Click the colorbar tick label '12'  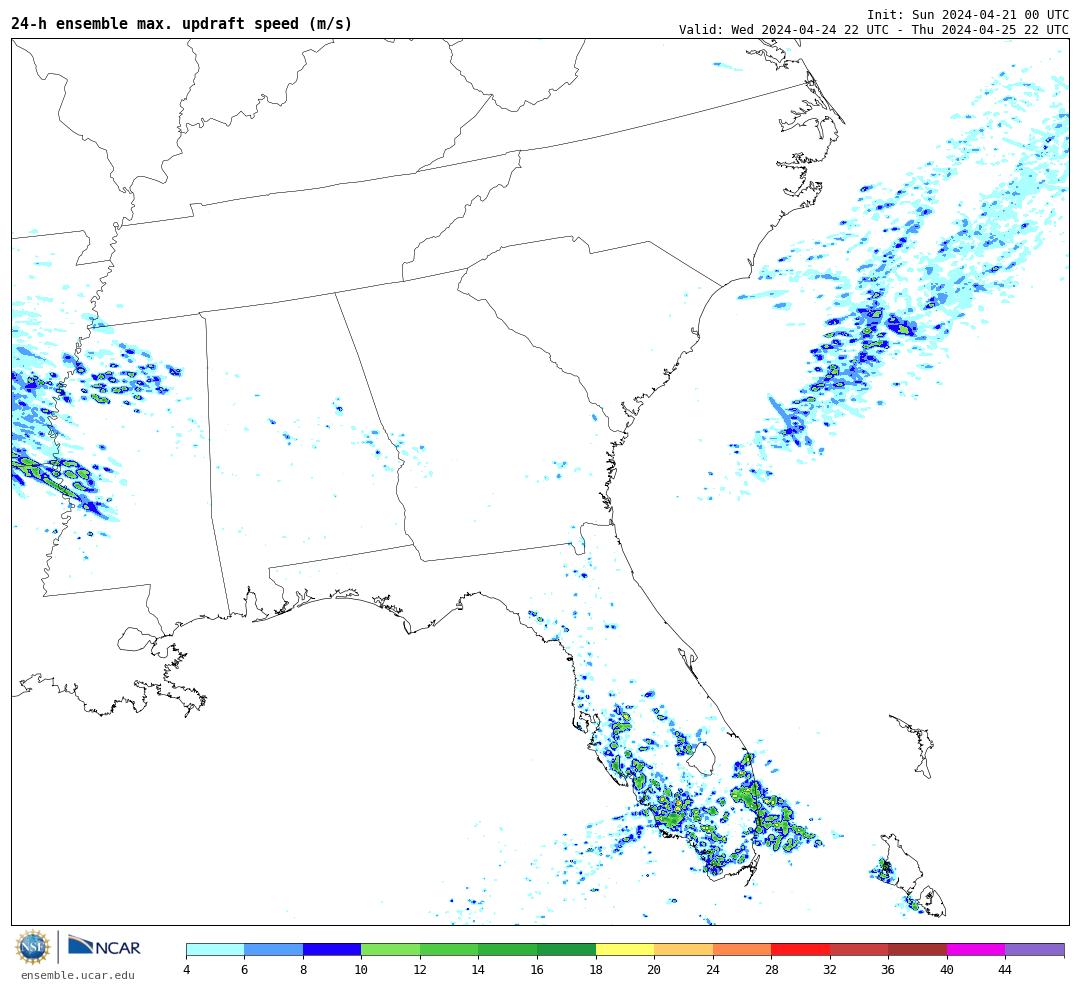click(420, 970)
